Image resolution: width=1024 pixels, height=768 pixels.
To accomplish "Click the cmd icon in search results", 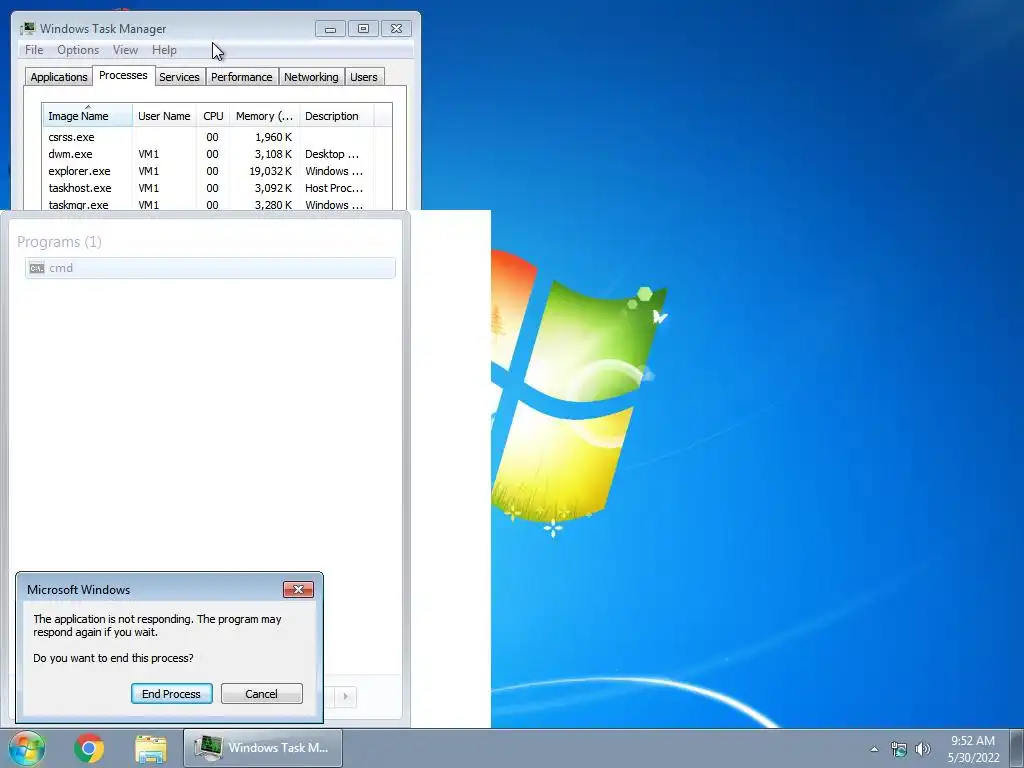I will (x=37, y=268).
